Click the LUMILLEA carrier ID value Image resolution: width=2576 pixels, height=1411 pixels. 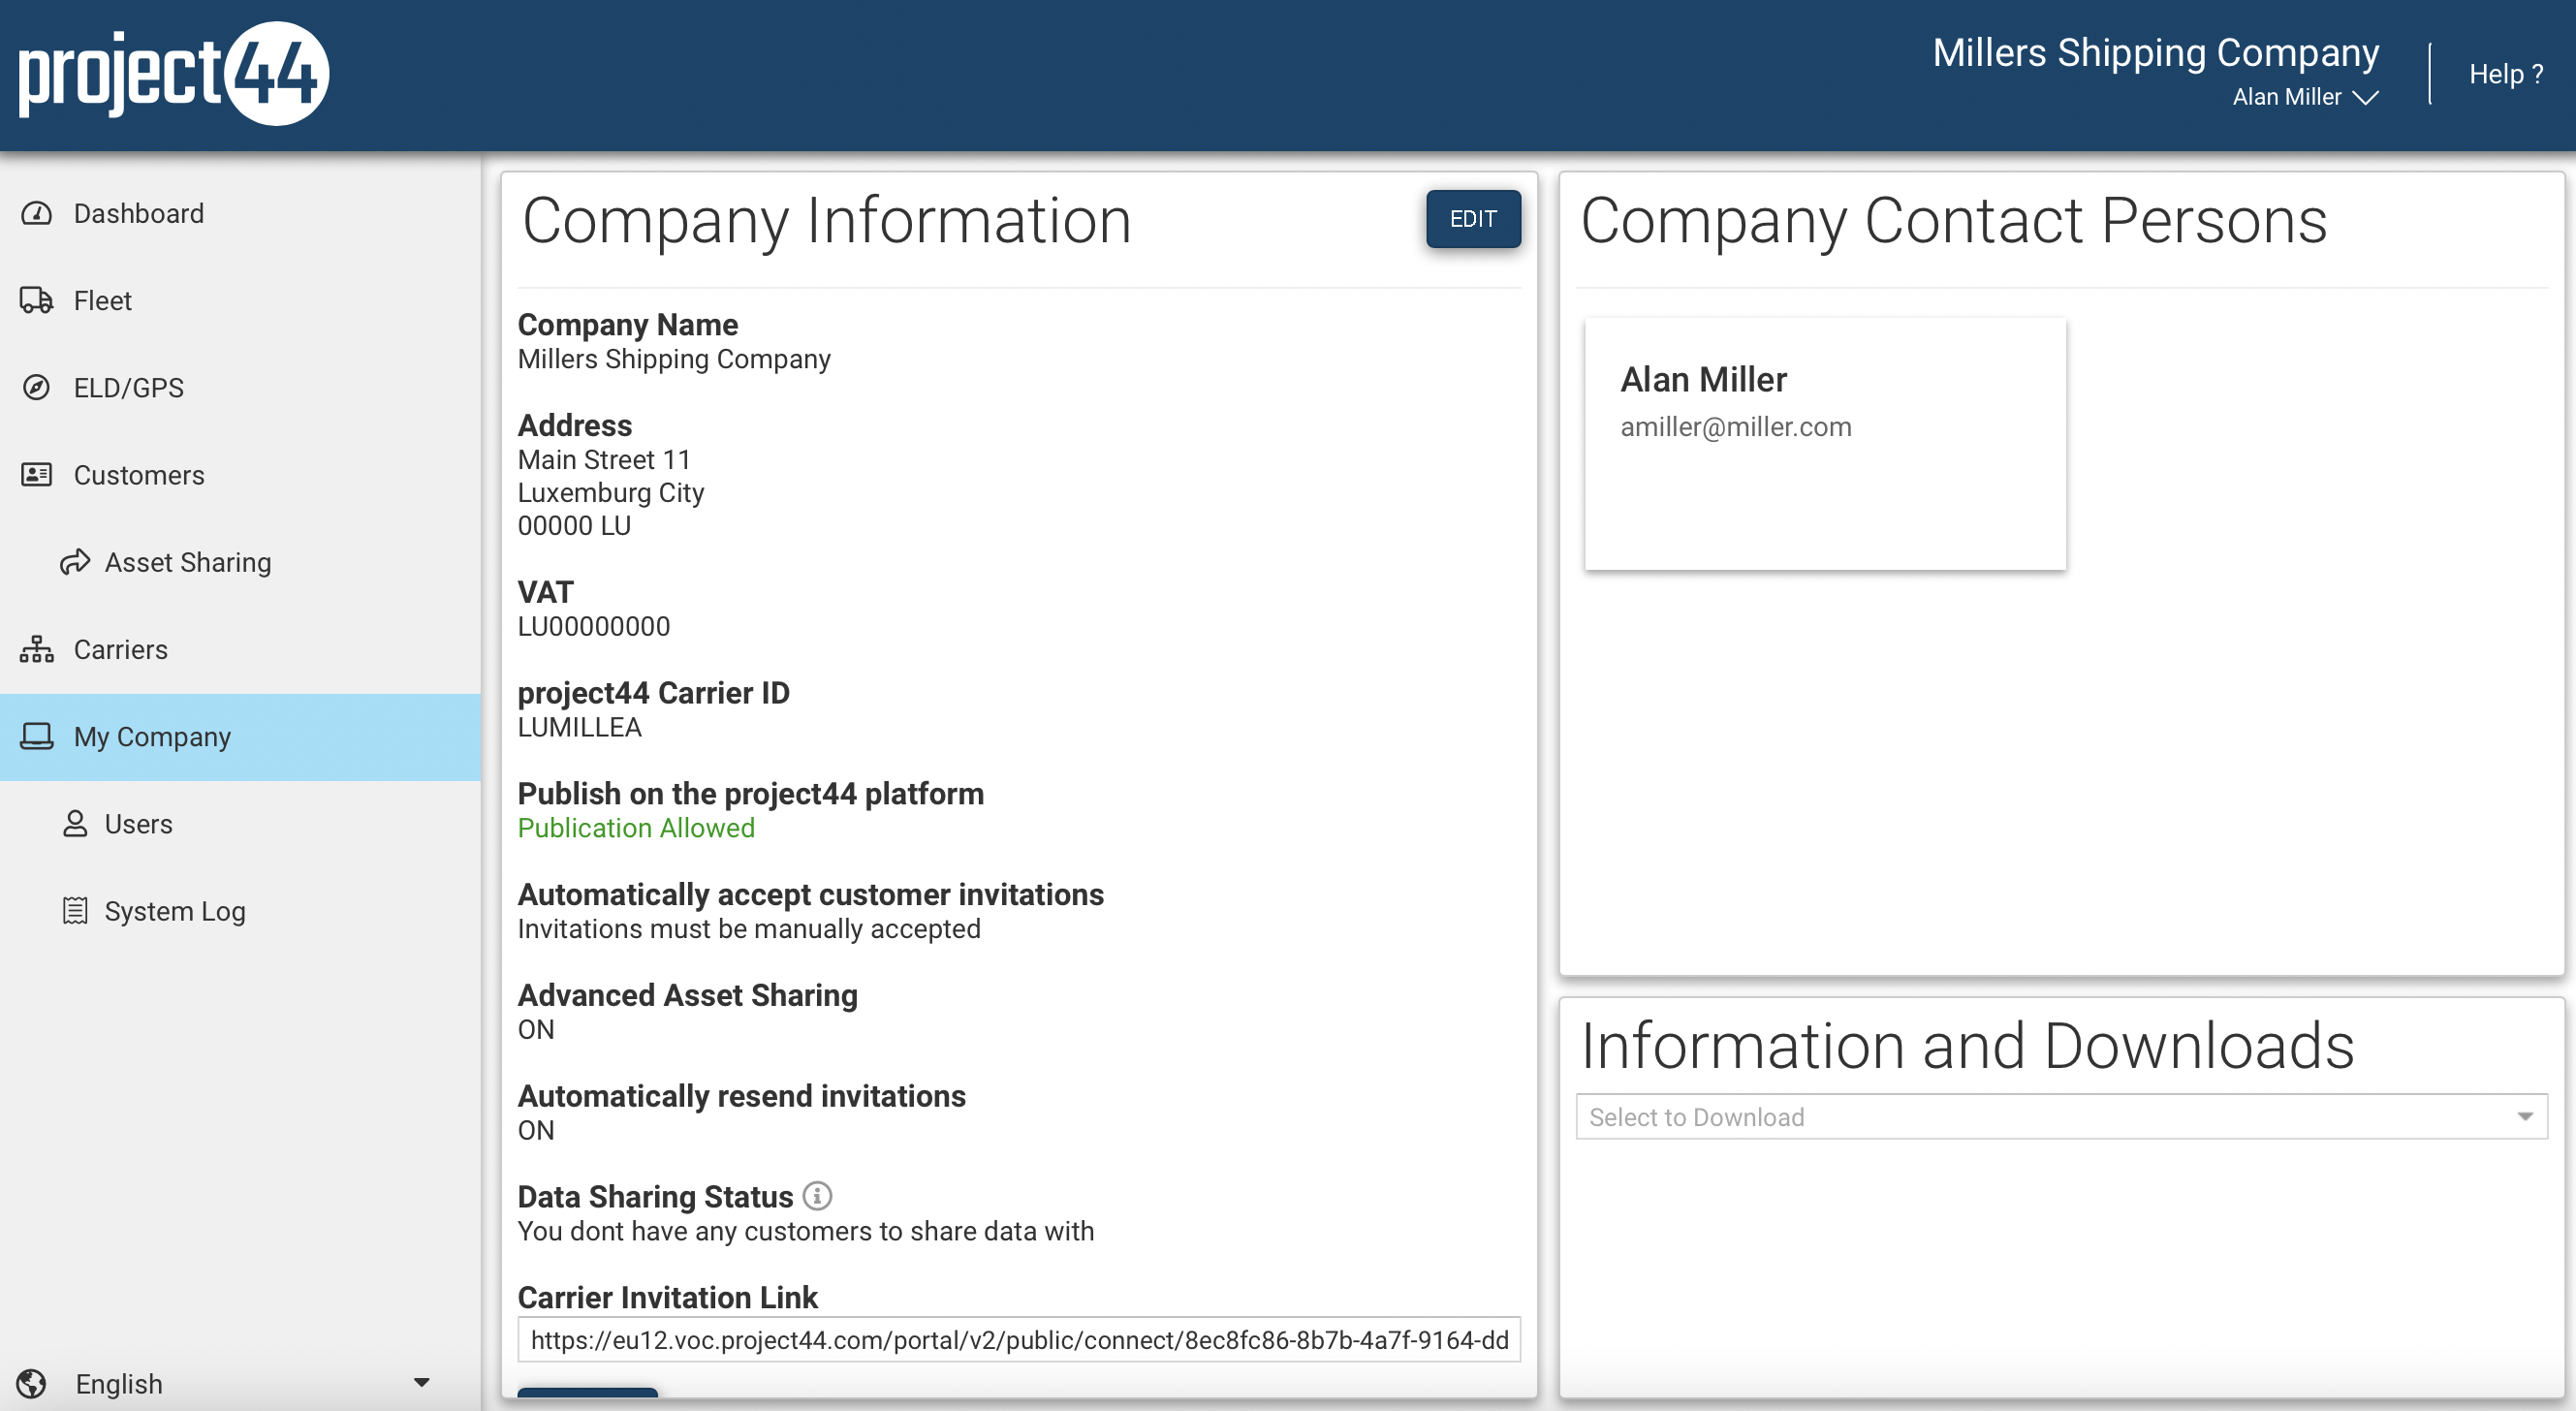pyautogui.click(x=580, y=727)
